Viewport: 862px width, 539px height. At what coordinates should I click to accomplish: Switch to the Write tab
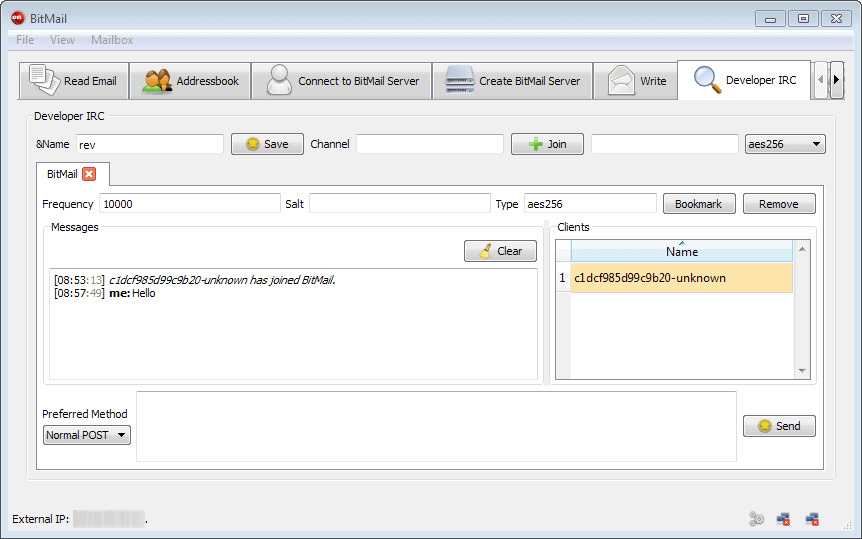point(635,81)
